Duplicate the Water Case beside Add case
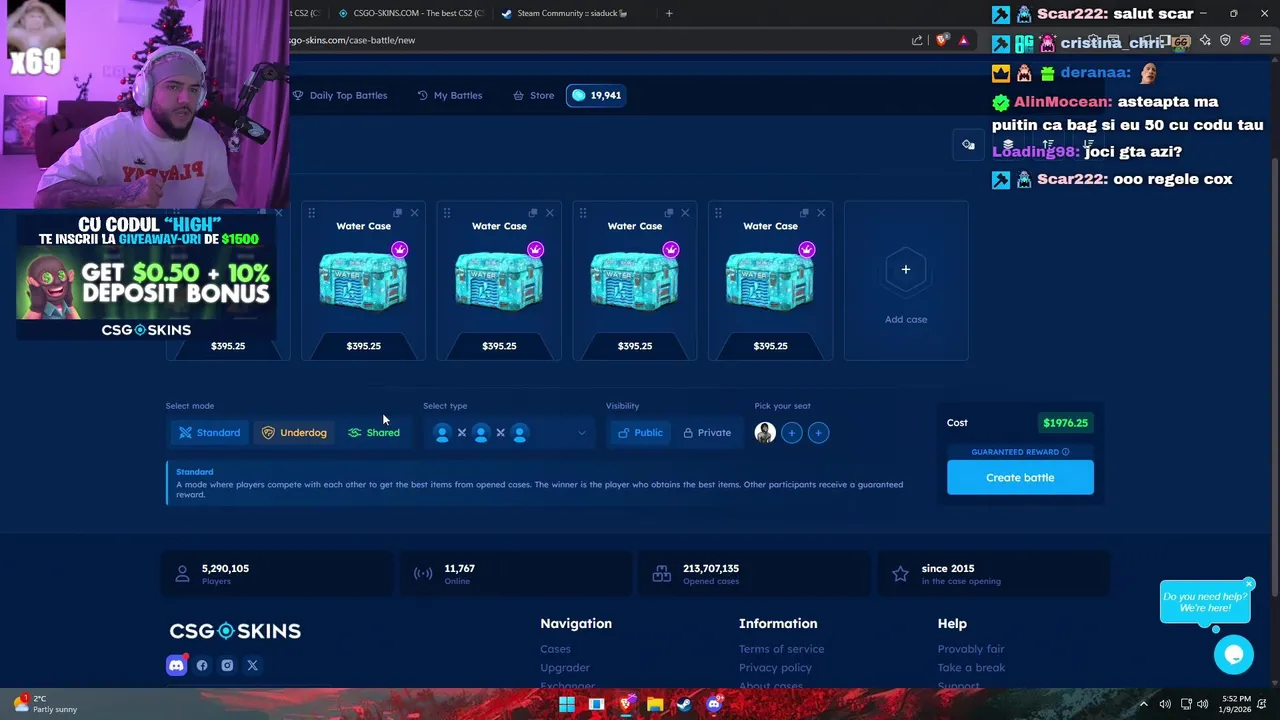This screenshot has height=720, width=1280. coord(804,213)
